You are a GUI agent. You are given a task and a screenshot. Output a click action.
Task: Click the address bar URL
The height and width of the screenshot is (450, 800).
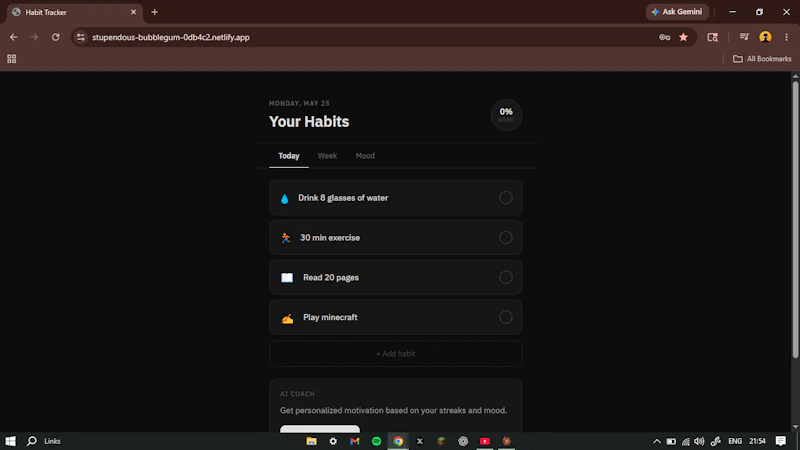pyautogui.click(x=171, y=37)
